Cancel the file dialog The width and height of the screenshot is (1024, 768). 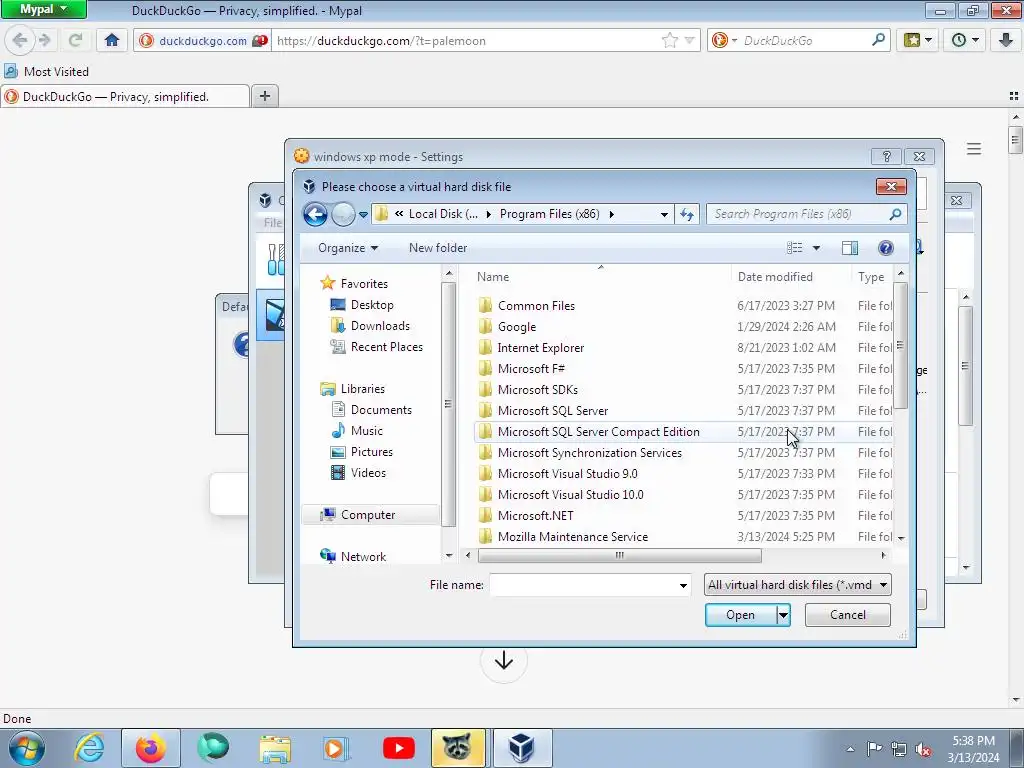tap(848, 615)
